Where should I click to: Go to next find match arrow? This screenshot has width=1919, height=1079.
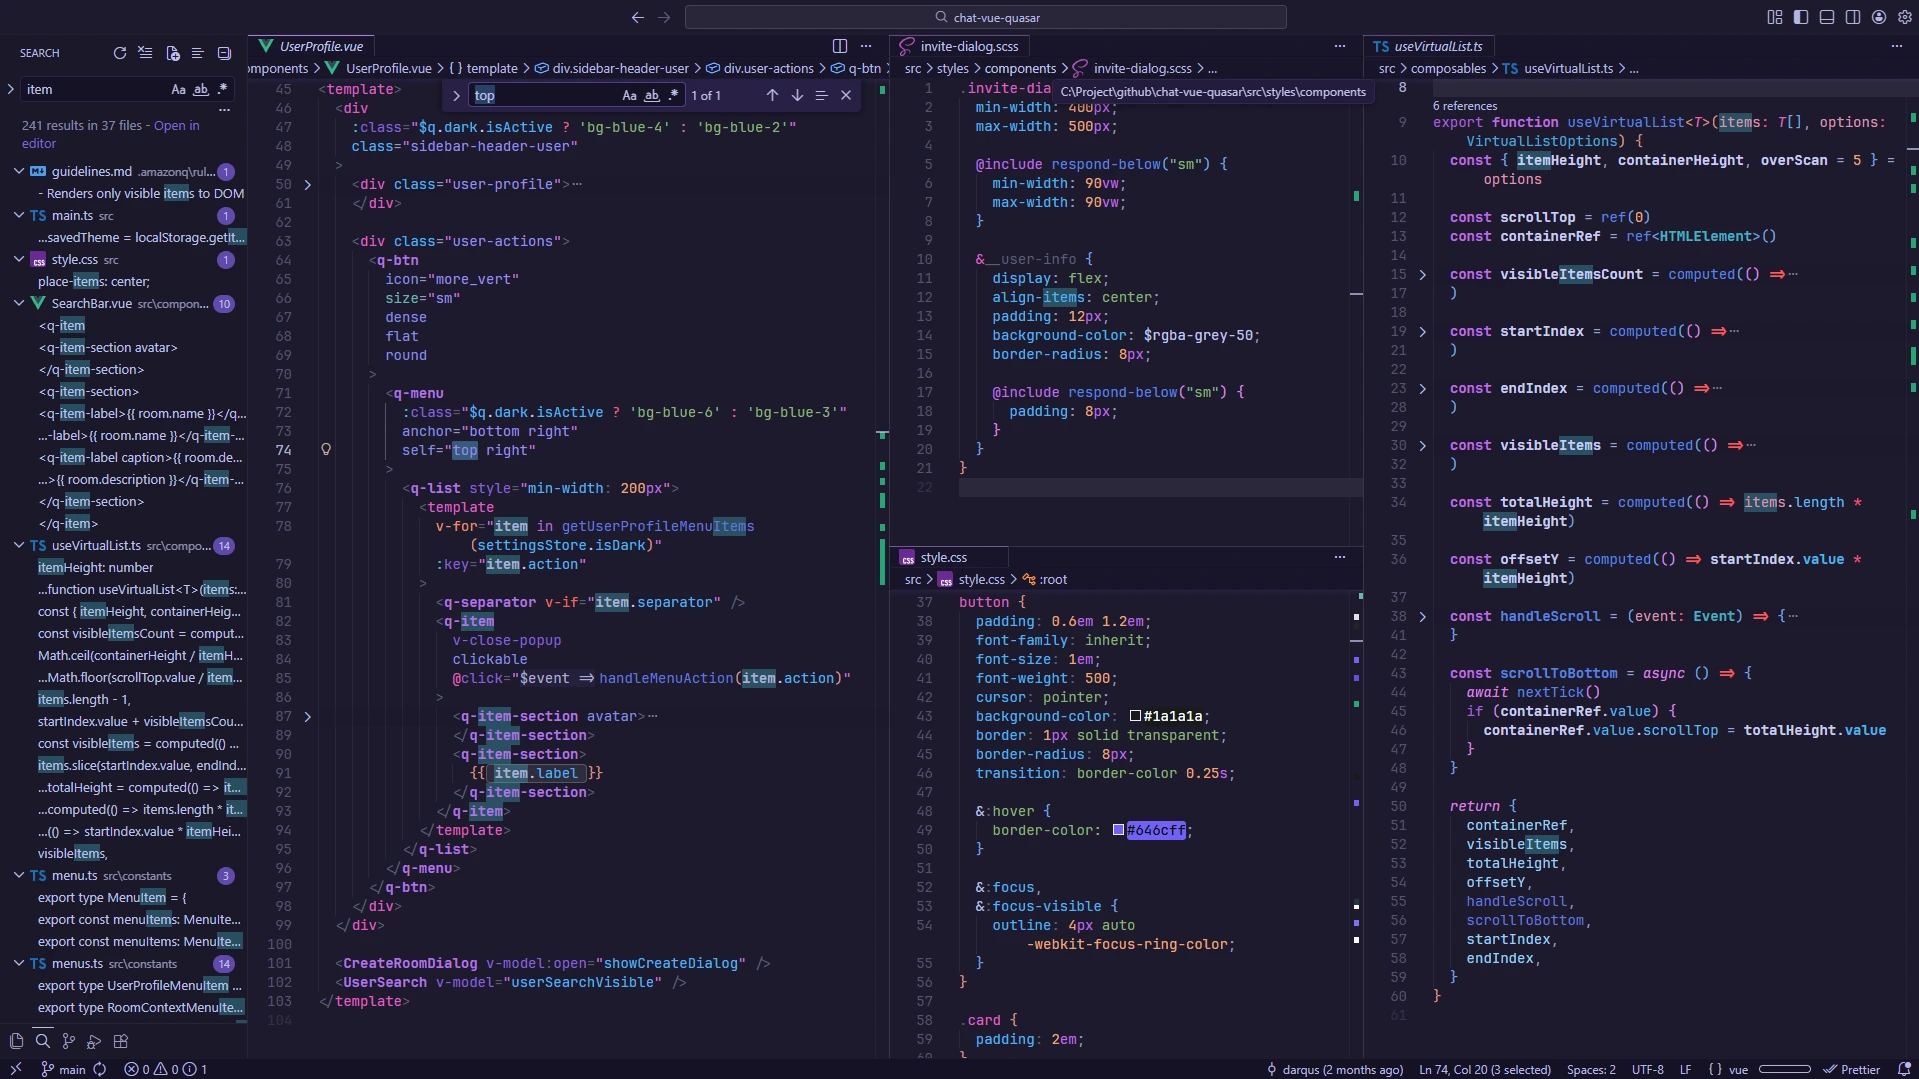tap(797, 95)
